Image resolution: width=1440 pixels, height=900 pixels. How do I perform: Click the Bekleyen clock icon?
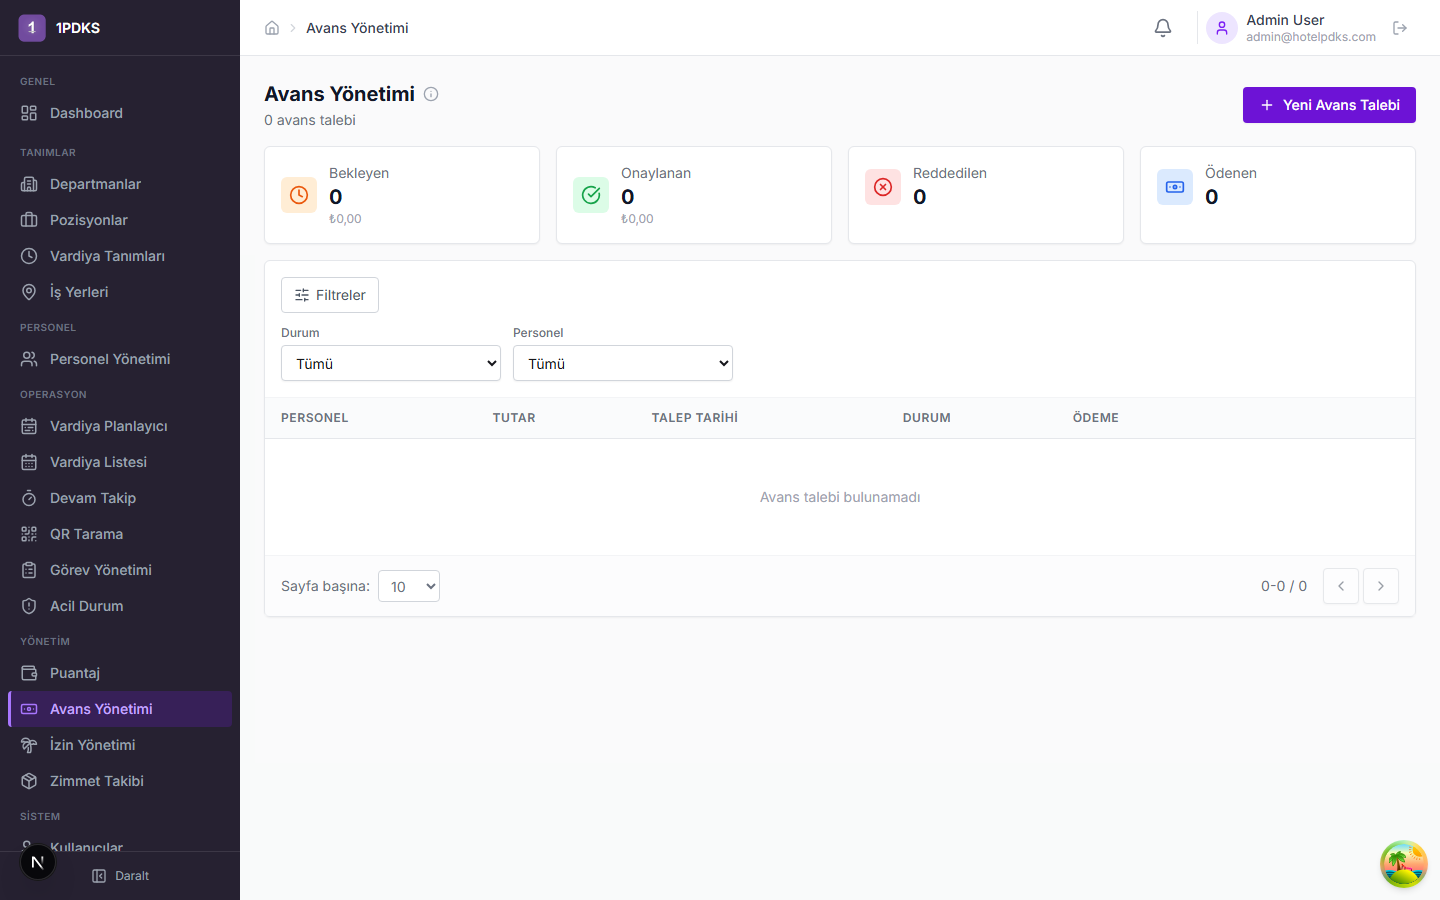point(299,195)
